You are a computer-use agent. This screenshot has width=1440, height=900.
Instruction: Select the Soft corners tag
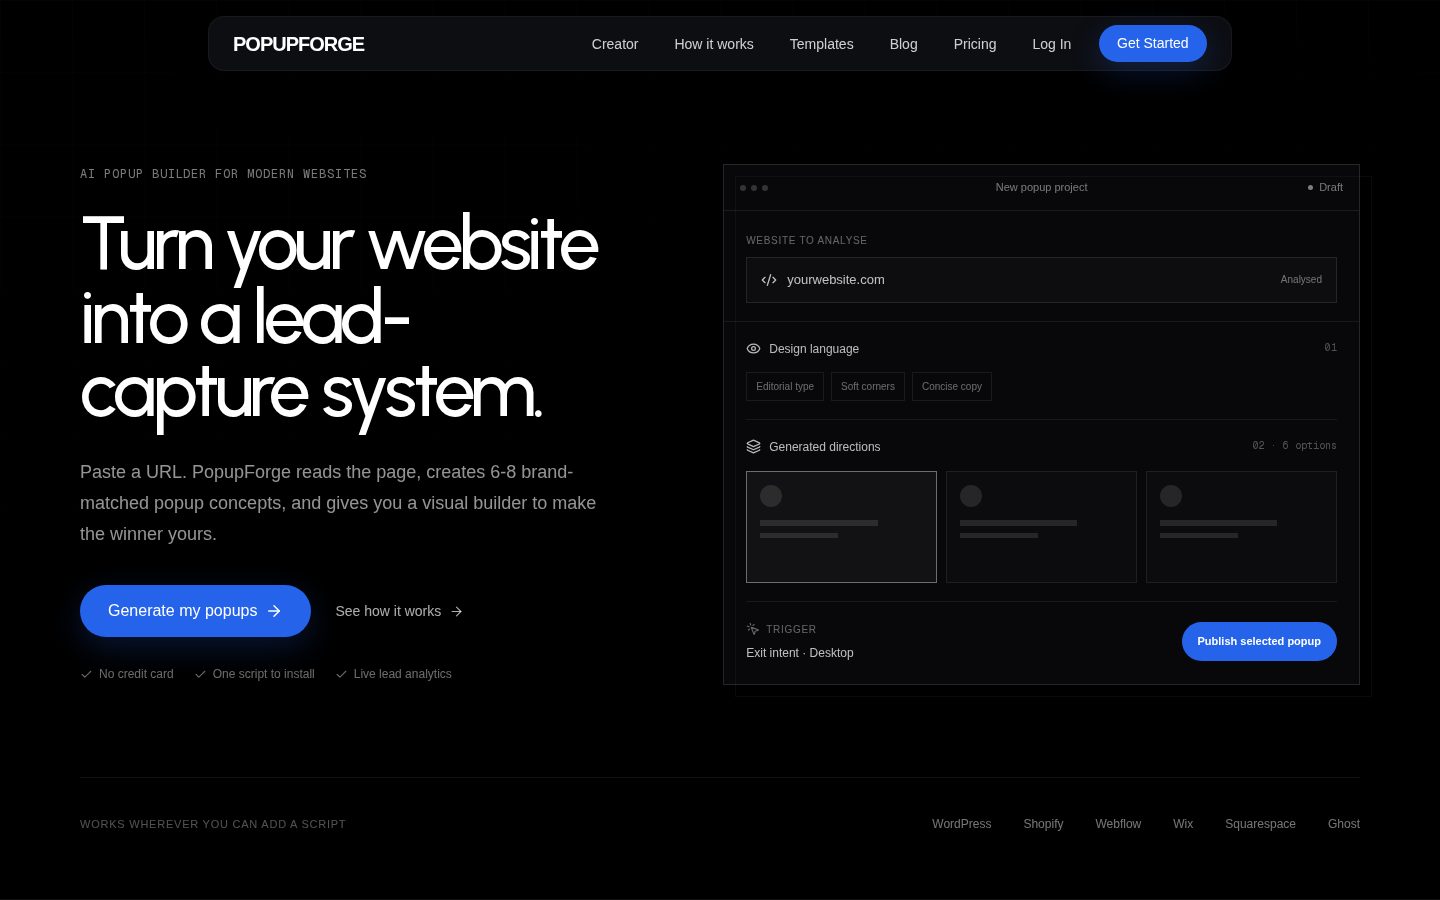click(868, 386)
